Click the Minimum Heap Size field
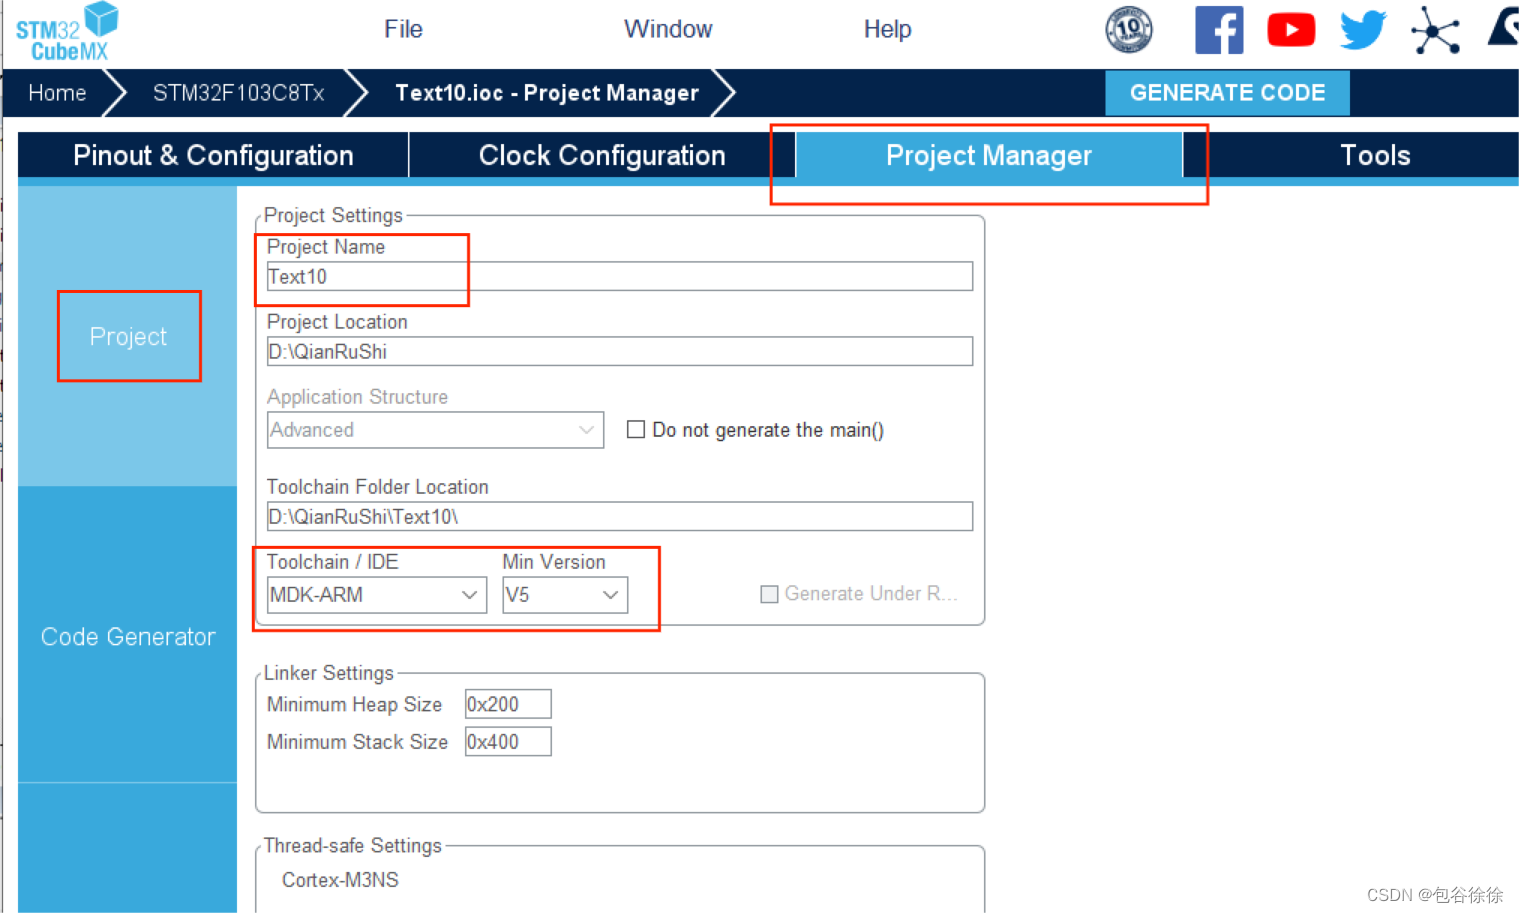Image resolution: width=1519 pixels, height=913 pixels. pos(508,705)
